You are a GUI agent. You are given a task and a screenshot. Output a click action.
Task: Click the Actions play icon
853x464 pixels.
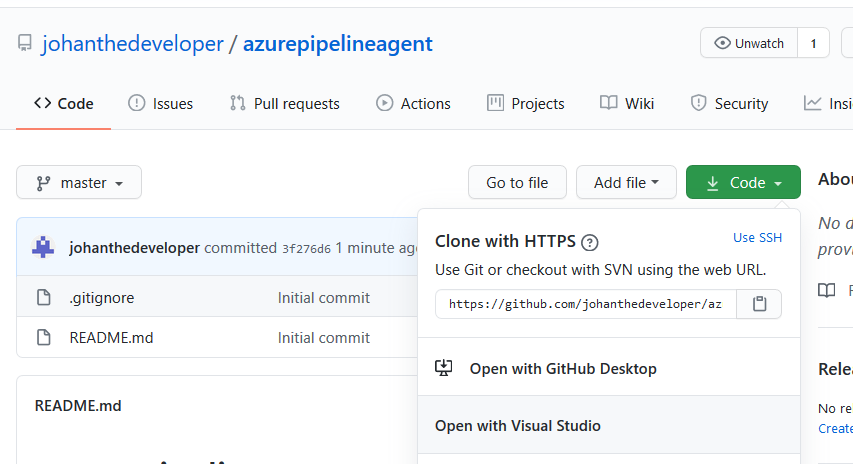385,103
